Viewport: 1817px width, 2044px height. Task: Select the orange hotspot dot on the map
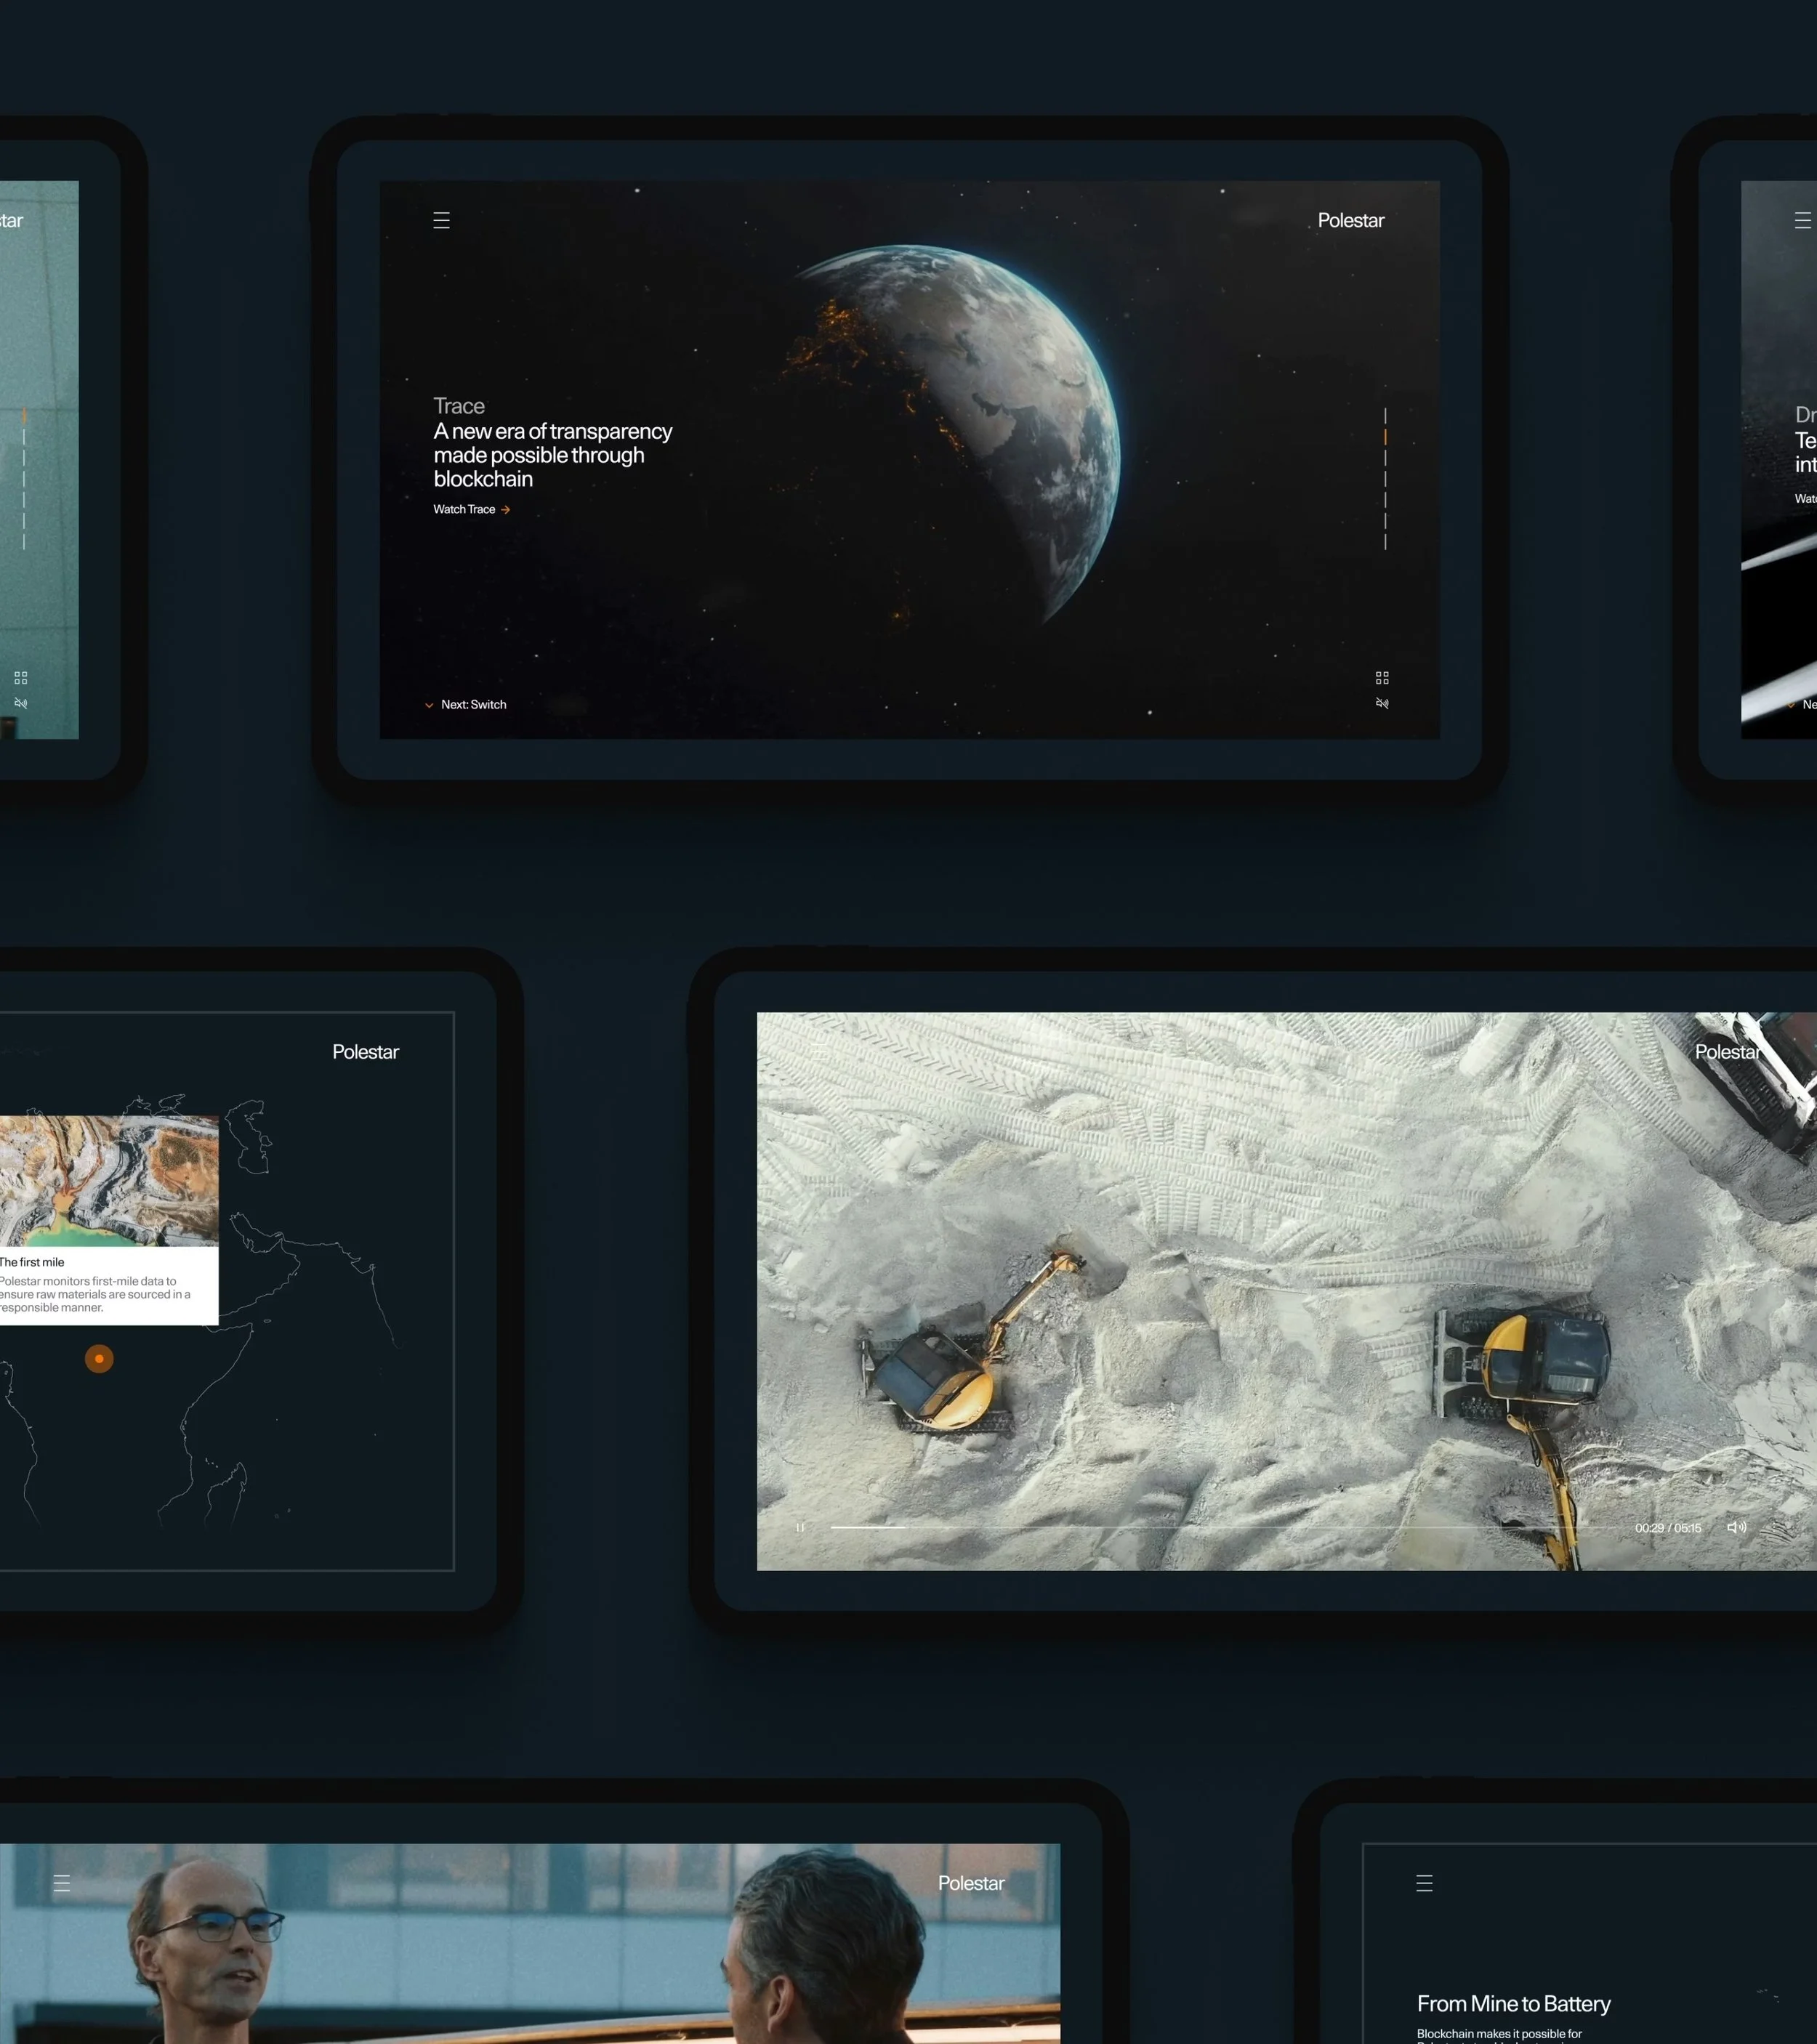99,1358
